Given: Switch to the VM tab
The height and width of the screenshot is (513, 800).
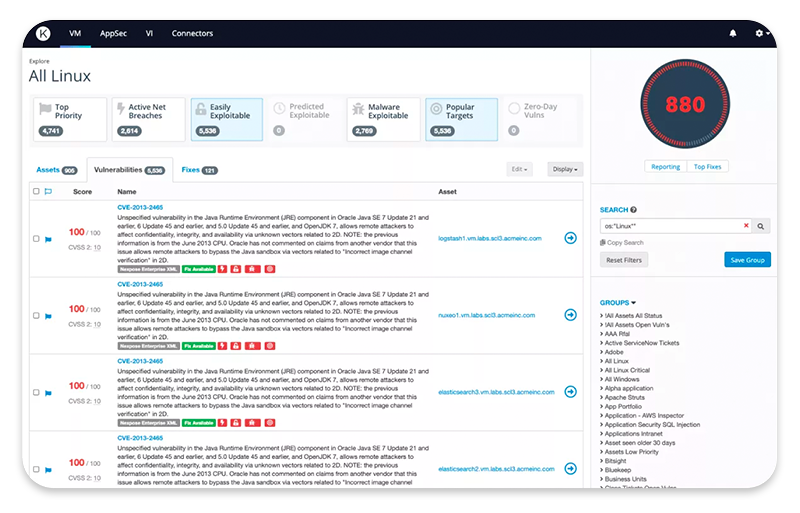Looking at the screenshot, I should (x=75, y=33).
